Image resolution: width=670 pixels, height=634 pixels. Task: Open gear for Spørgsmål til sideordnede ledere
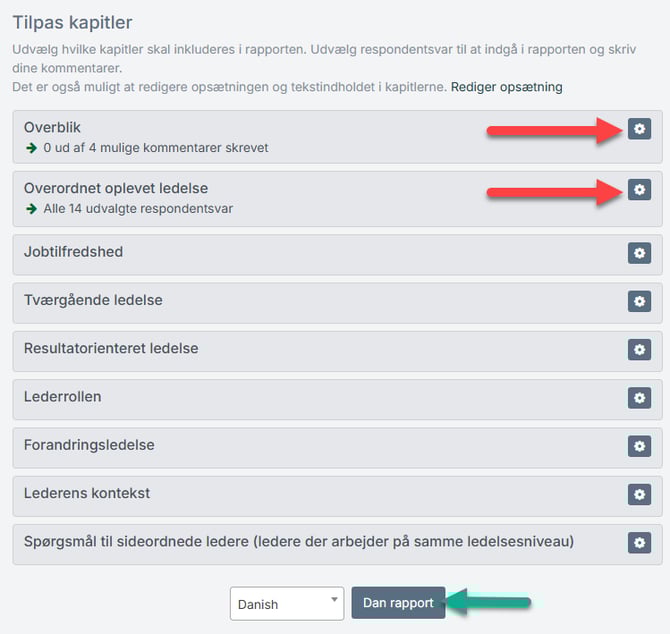pyautogui.click(x=639, y=542)
